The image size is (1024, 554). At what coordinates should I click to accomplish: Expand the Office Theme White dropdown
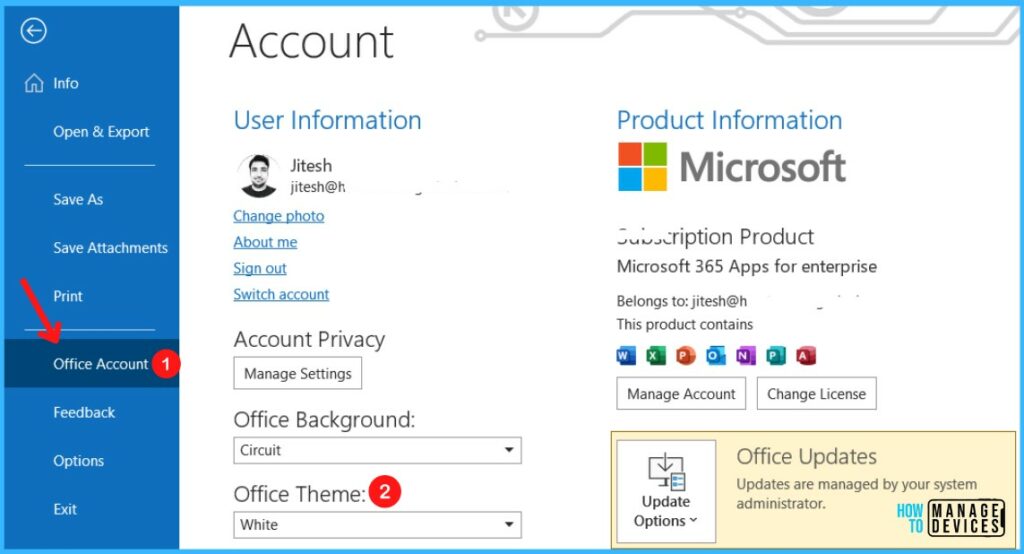[x=377, y=525]
